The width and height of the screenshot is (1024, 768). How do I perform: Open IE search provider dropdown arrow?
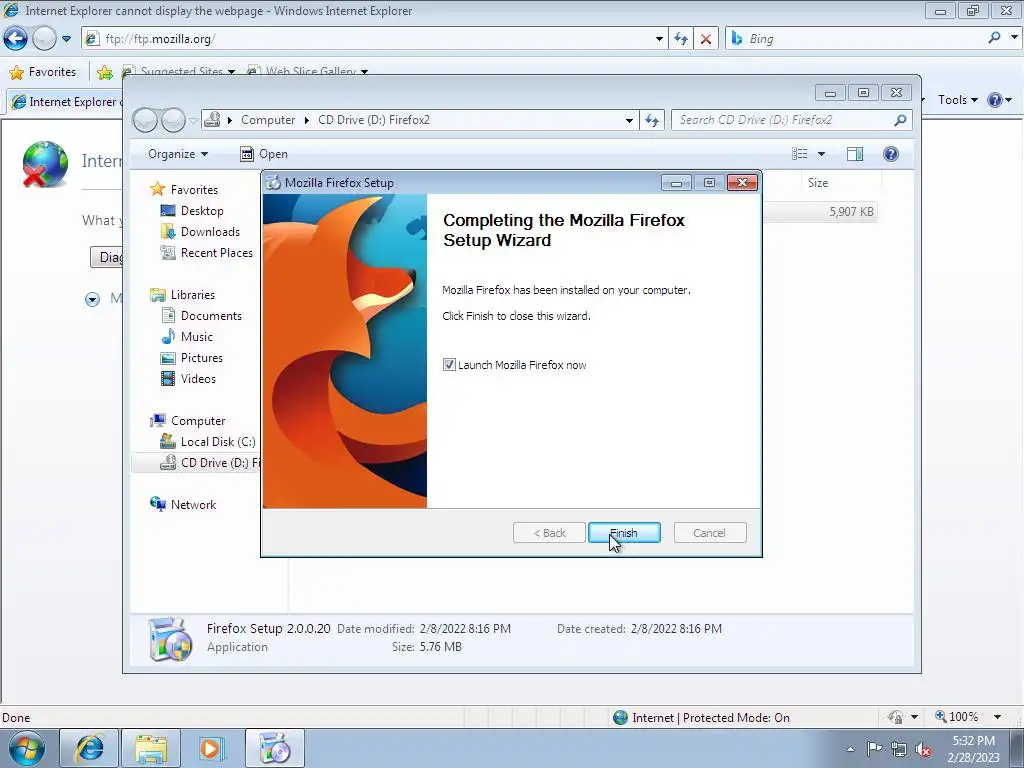(x=1014, y=38)
